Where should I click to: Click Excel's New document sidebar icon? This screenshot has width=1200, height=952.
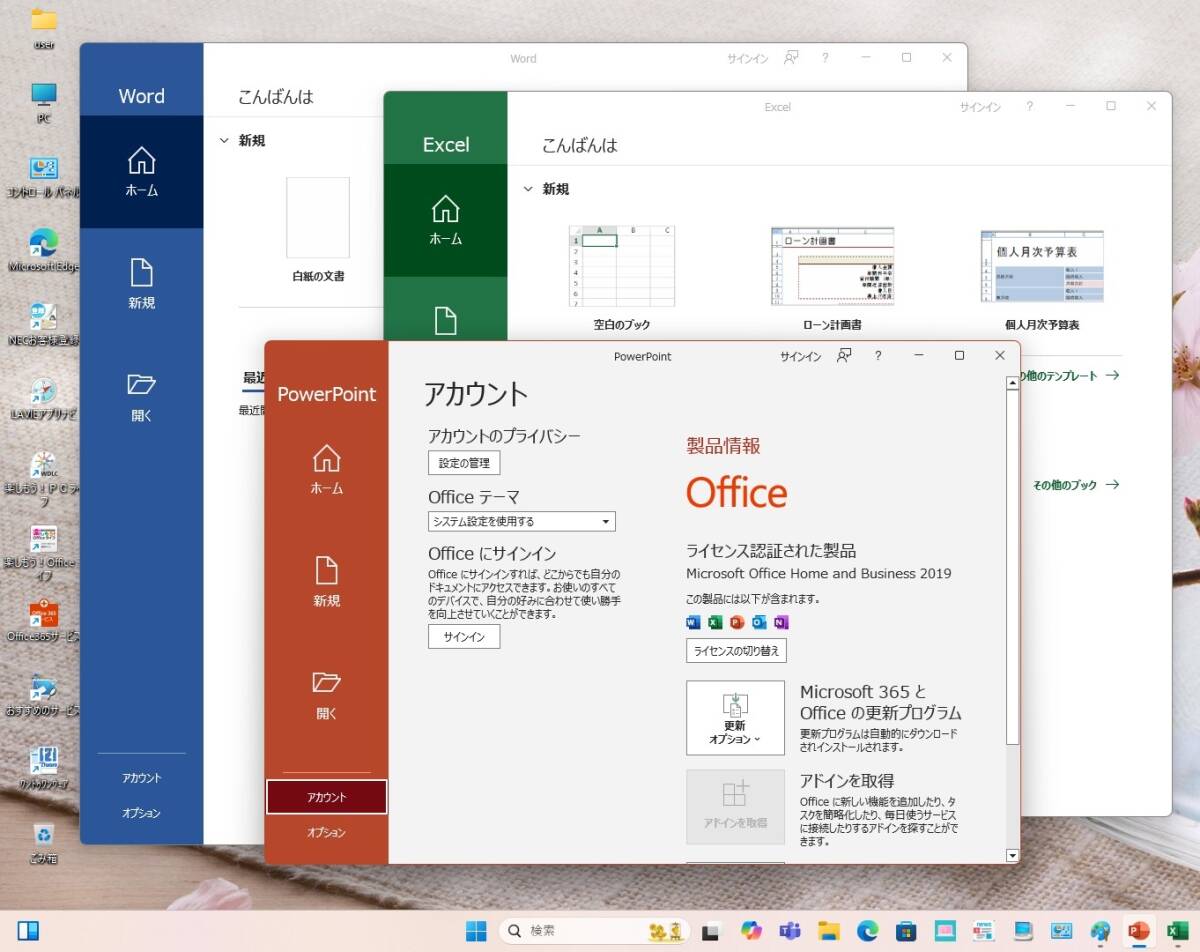pyautogui.click(x=445, y=320)
